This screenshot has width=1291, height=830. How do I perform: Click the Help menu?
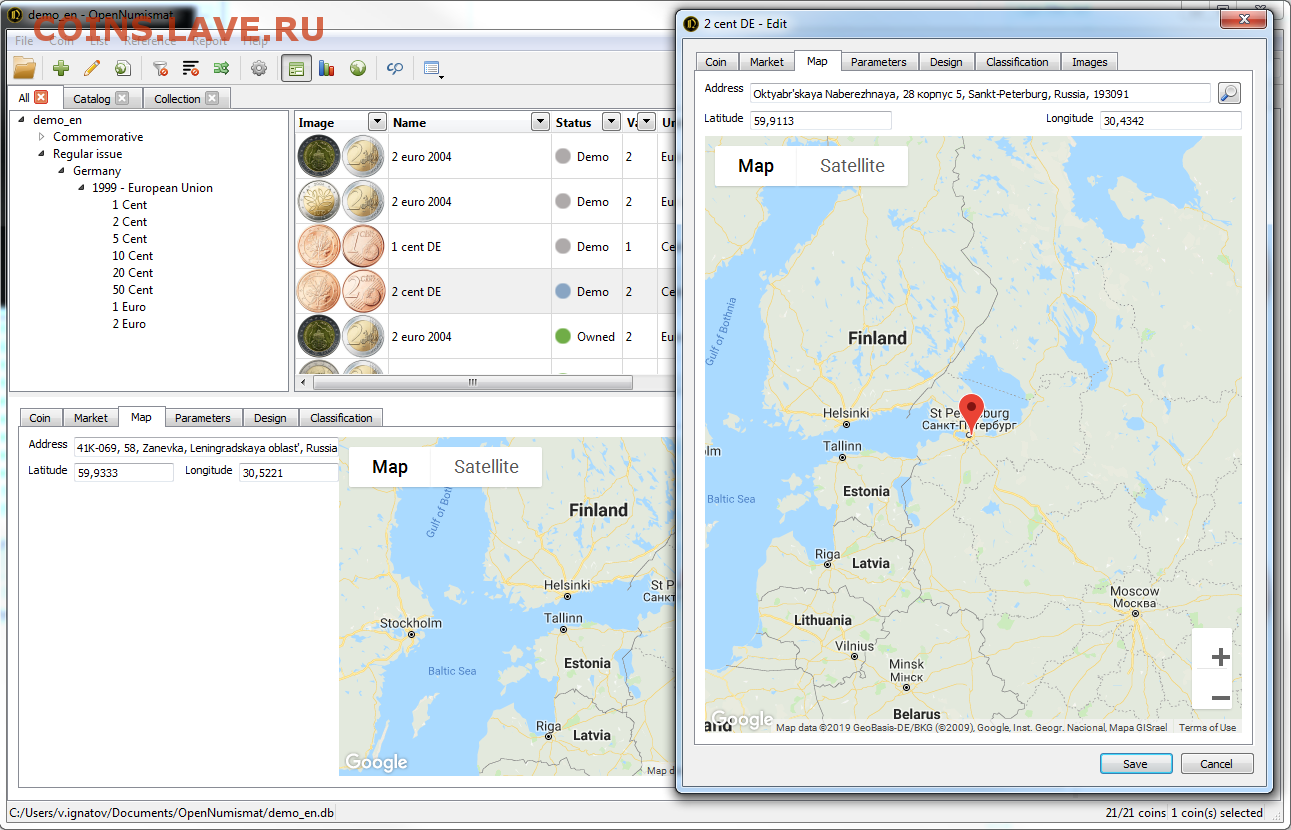[x=255, y=41]
